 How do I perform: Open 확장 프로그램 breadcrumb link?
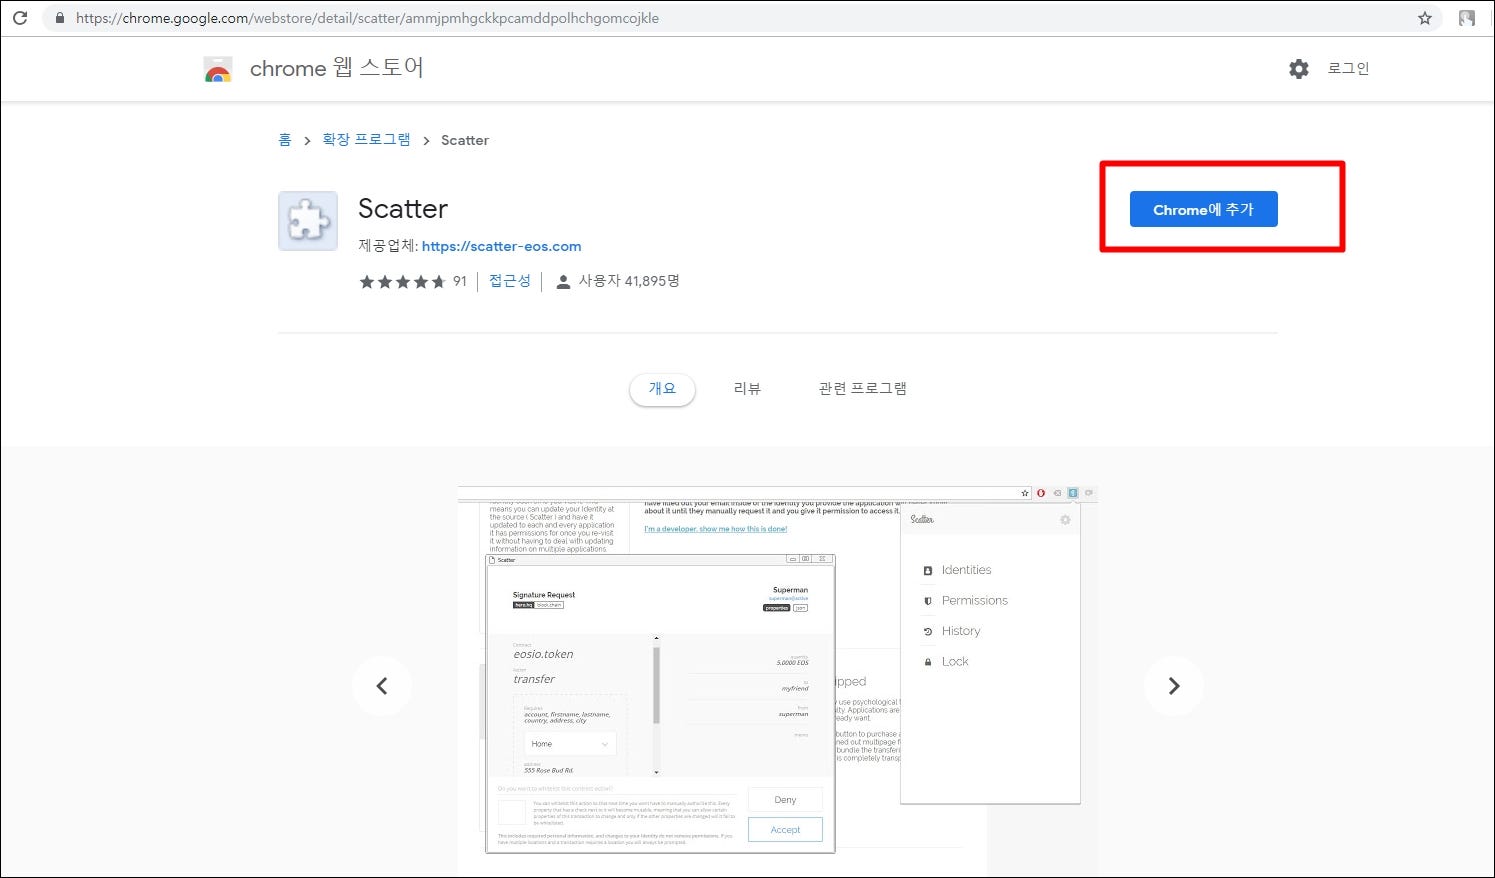click(x=366, y=140)
